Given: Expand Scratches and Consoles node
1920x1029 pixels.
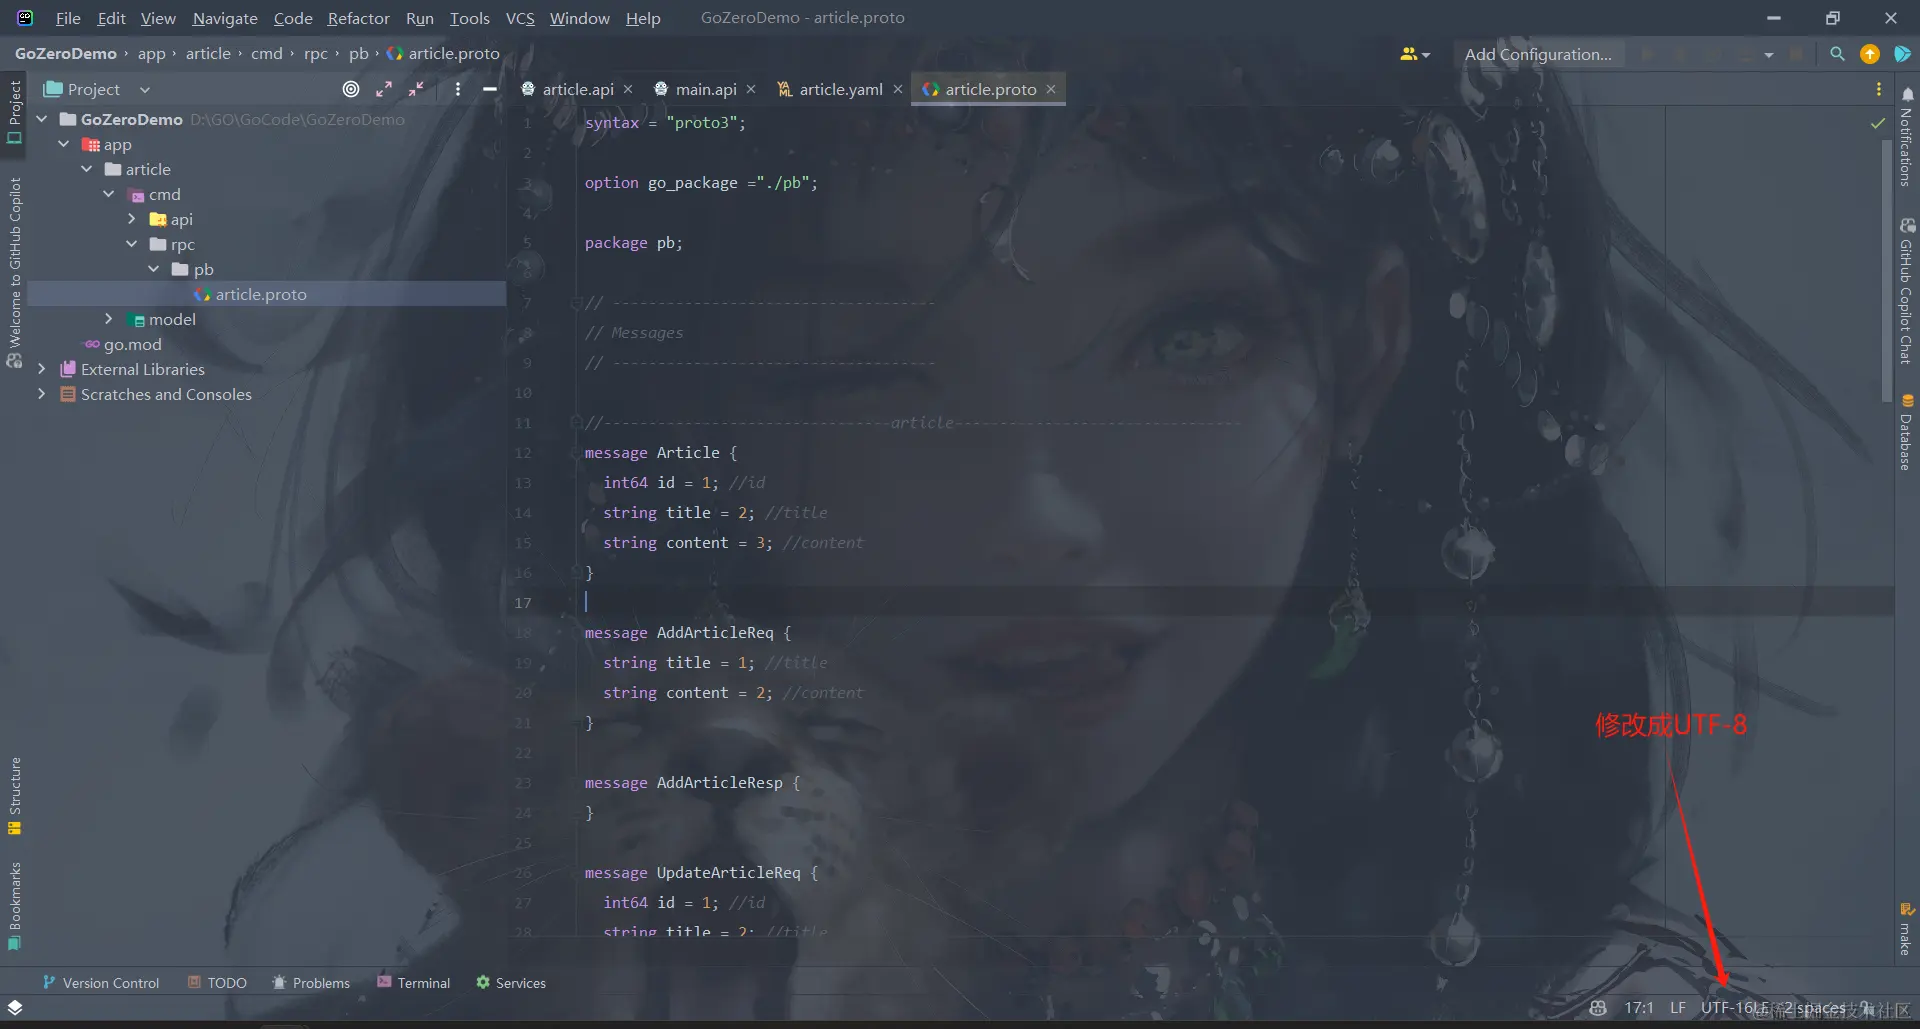Looking at the screenshot, I should [x=42, y=394].
